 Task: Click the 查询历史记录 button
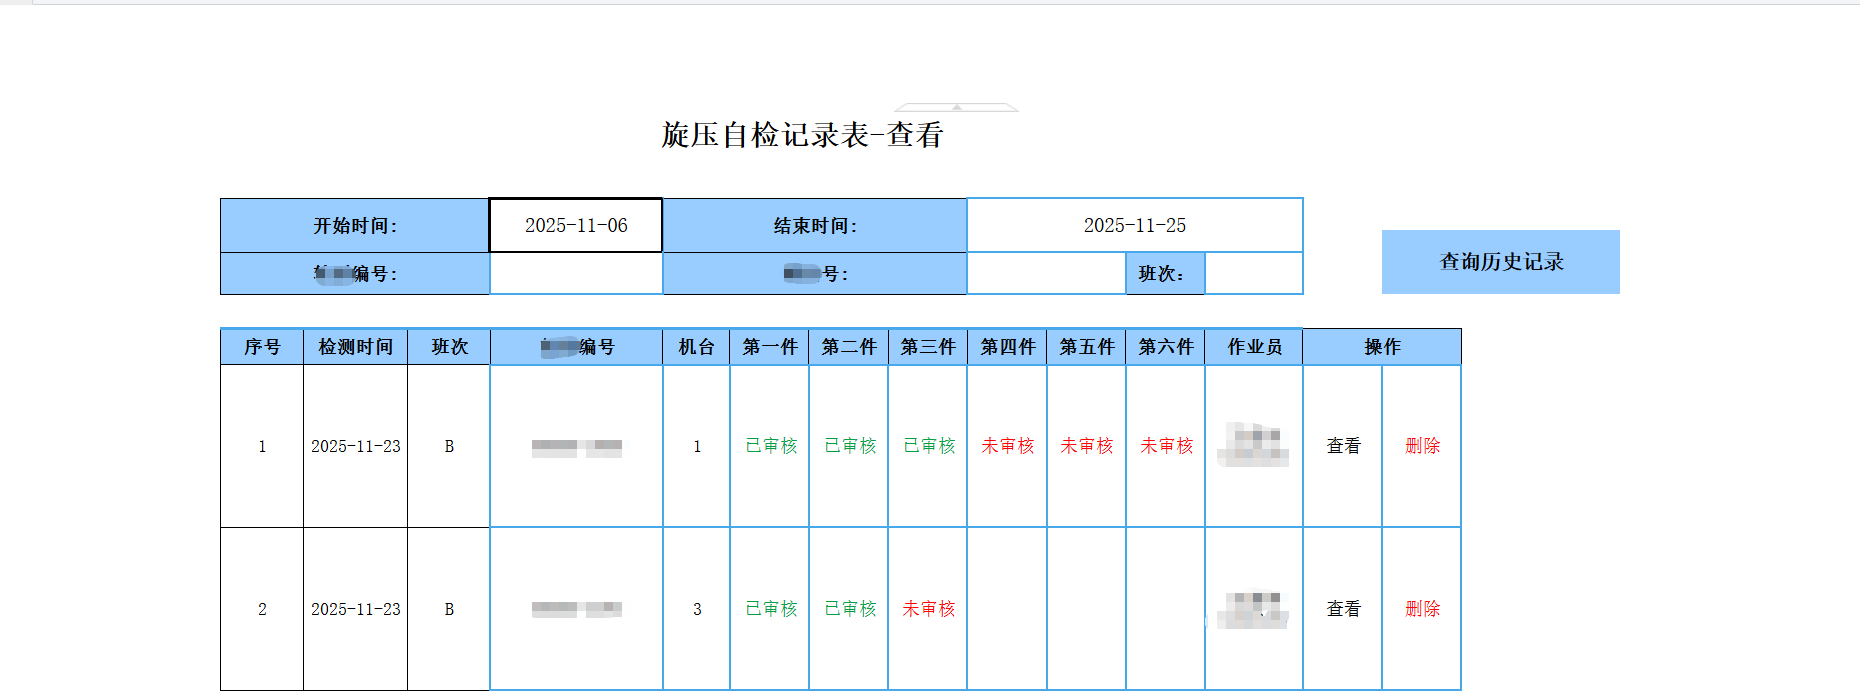[1500, 262]
